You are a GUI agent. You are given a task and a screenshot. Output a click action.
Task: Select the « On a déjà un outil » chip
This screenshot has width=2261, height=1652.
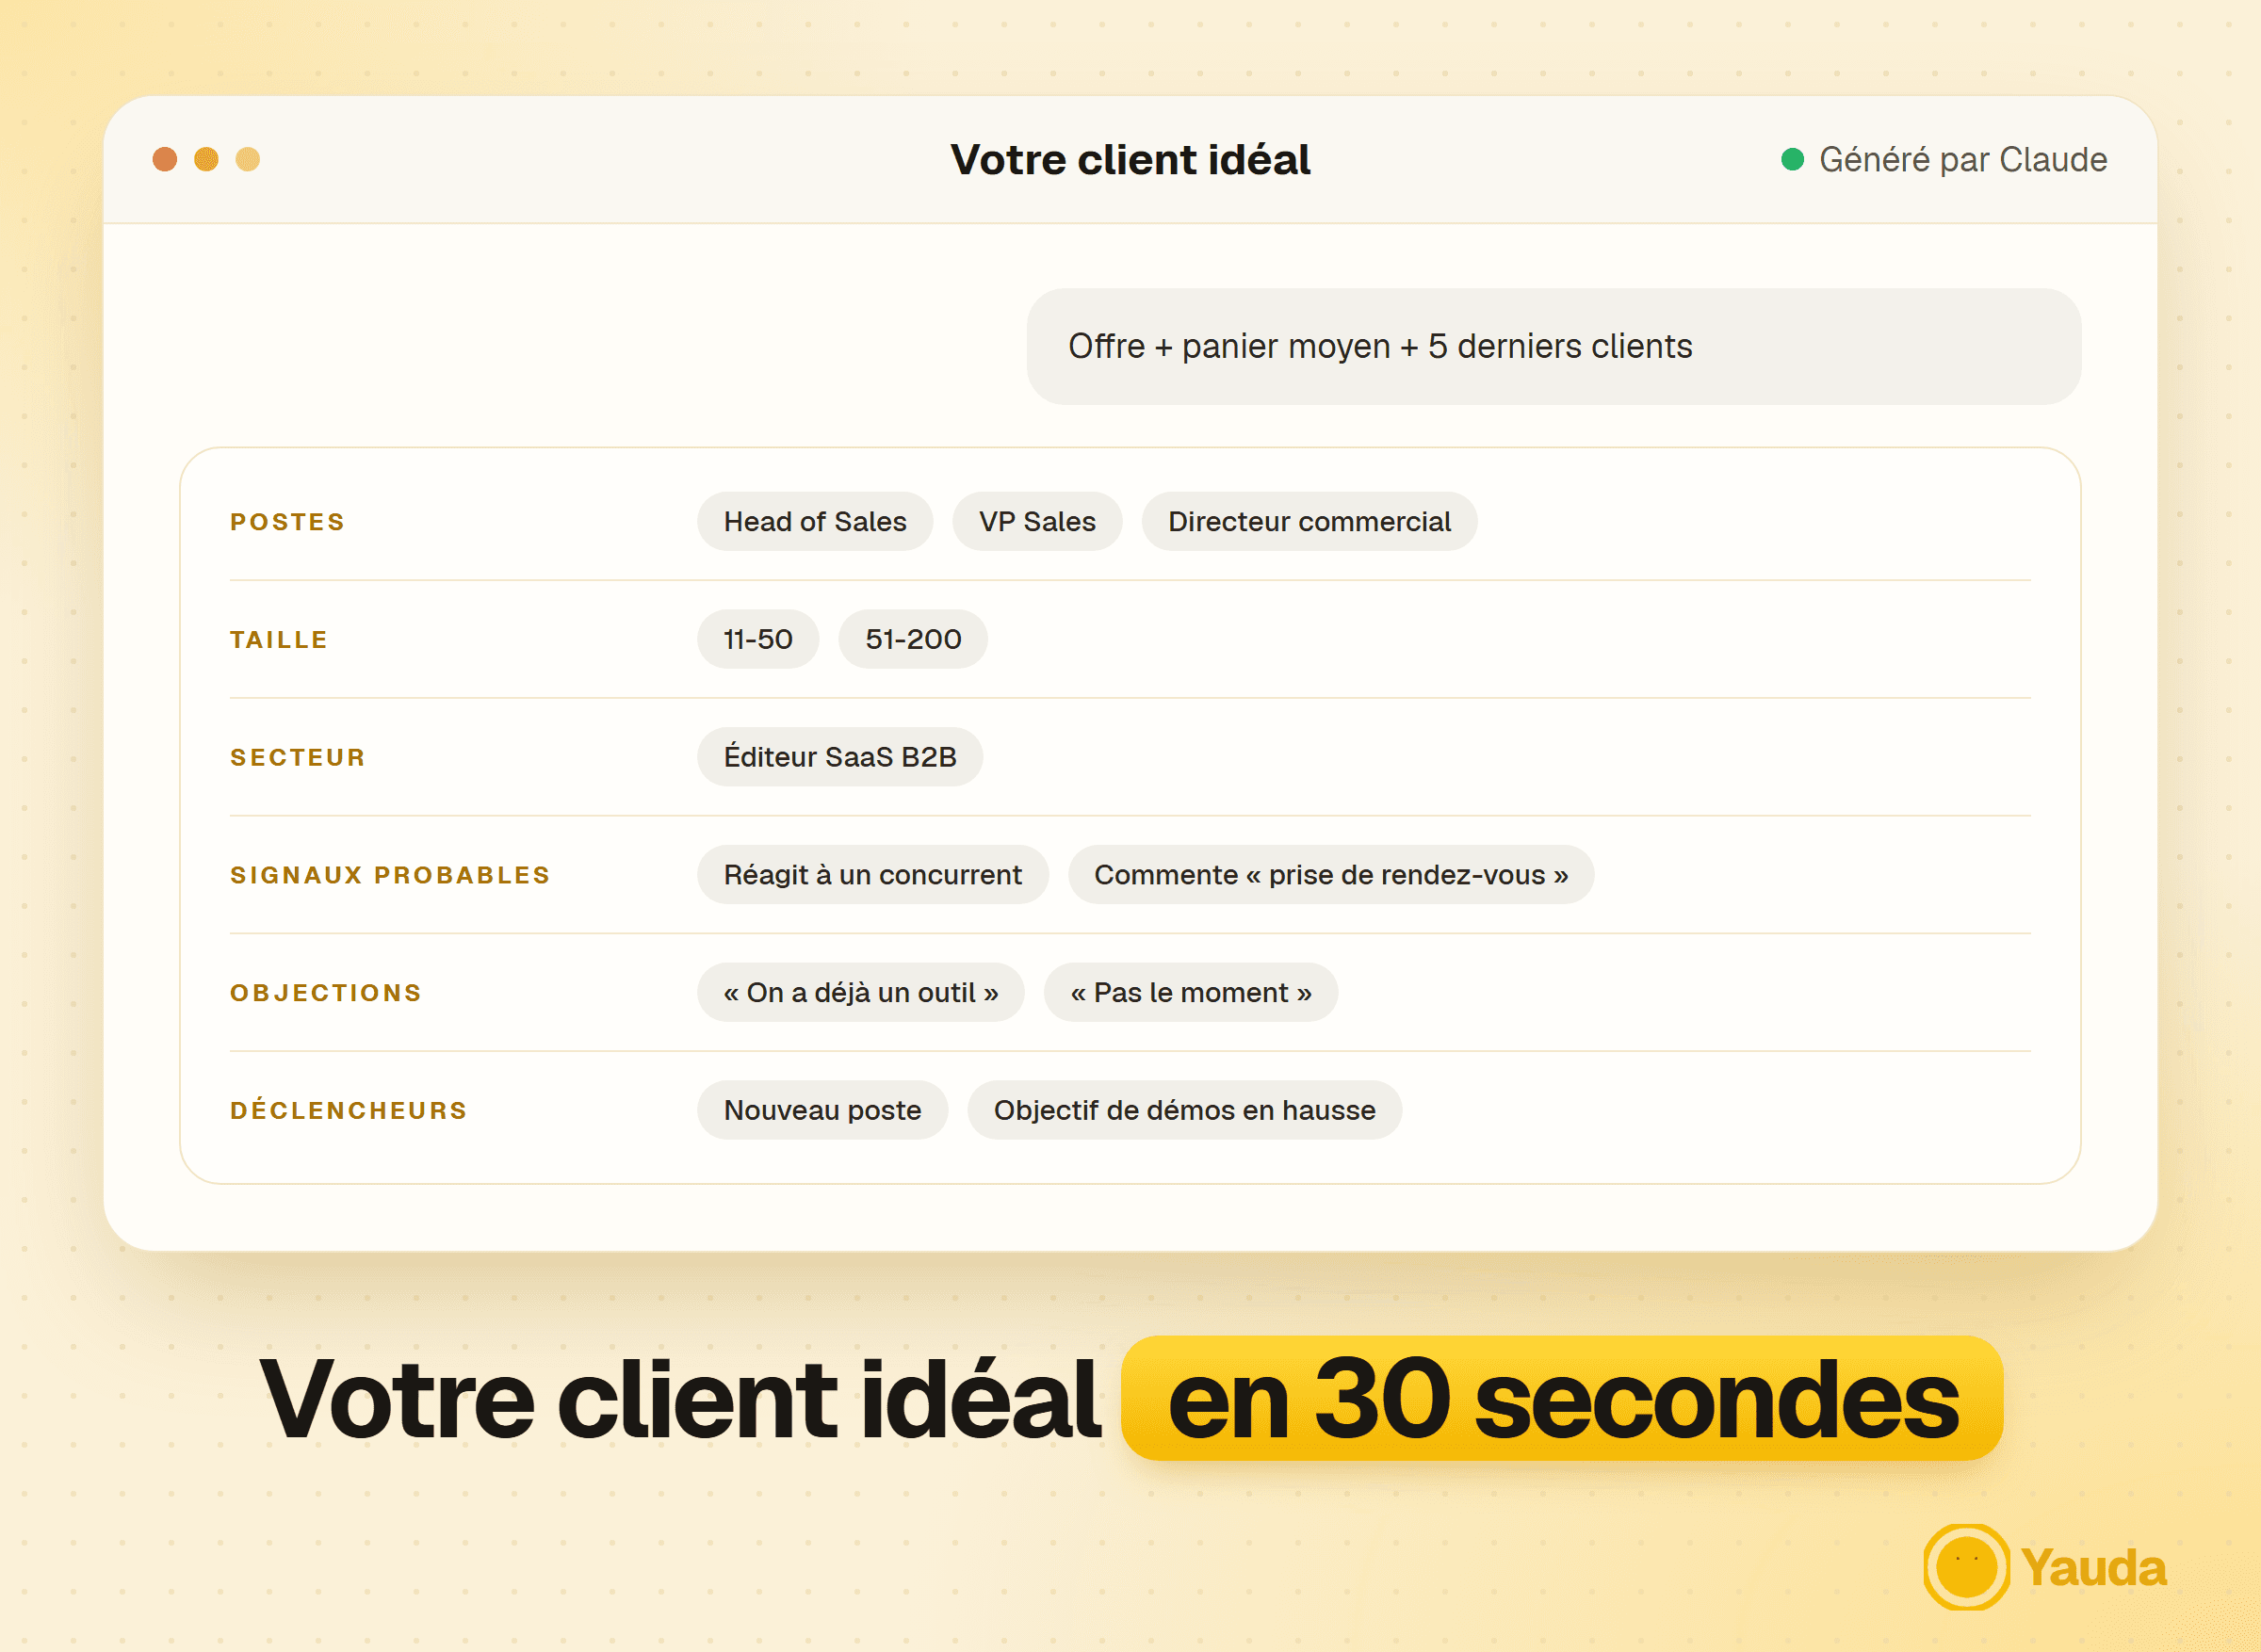(x=861, y=992)
